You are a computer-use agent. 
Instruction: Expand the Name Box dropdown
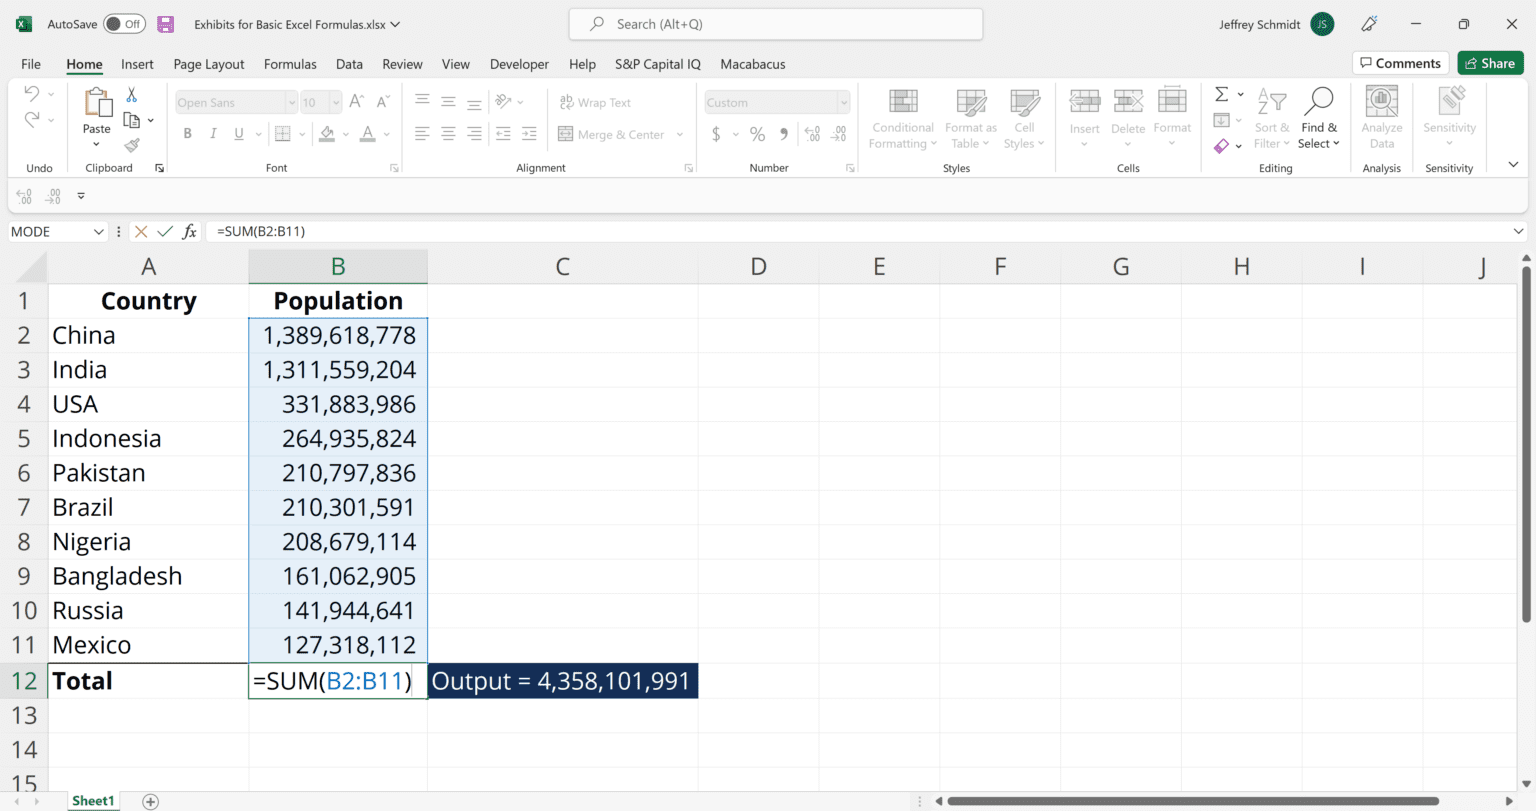click(x=97, y=231)
